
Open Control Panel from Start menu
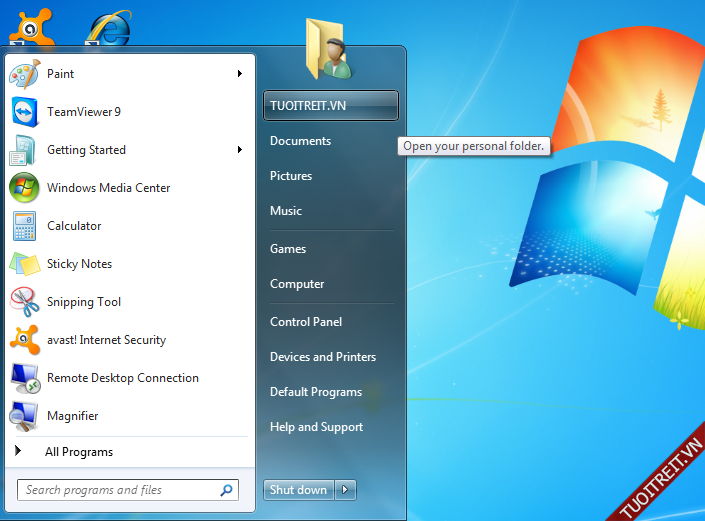pos(306,322)
